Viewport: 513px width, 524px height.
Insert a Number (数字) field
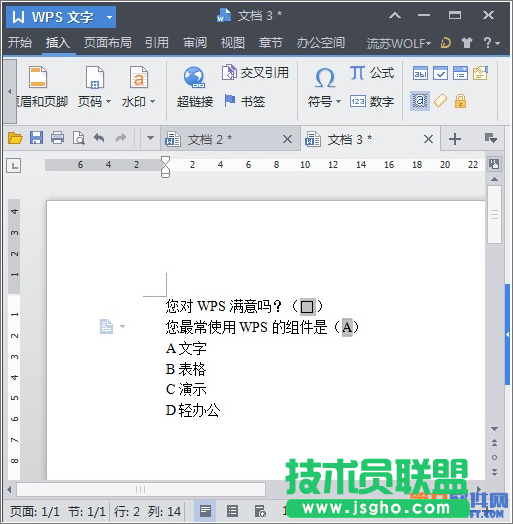[372, 101]
